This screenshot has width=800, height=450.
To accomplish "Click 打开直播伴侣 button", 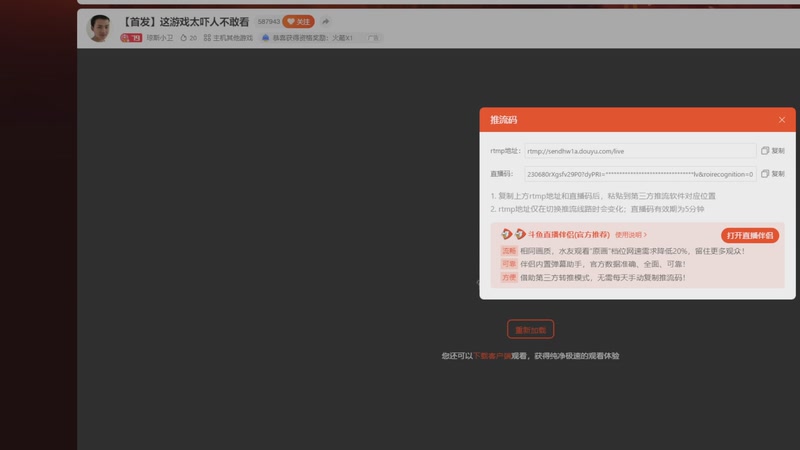I will pyautogui.click(x=749, y=235).
